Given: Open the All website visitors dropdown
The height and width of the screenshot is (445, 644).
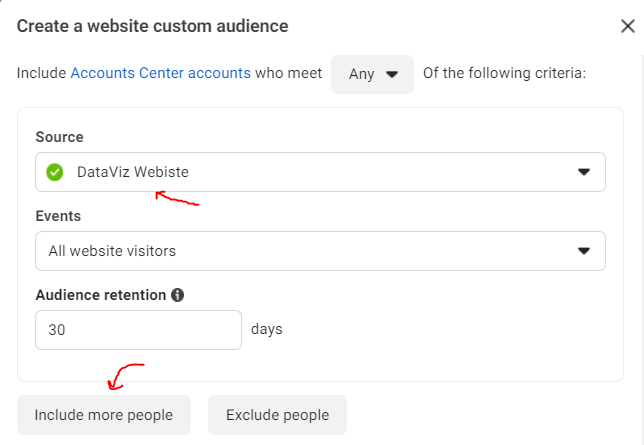Looking at the screenshot, I should pos(300,251).
